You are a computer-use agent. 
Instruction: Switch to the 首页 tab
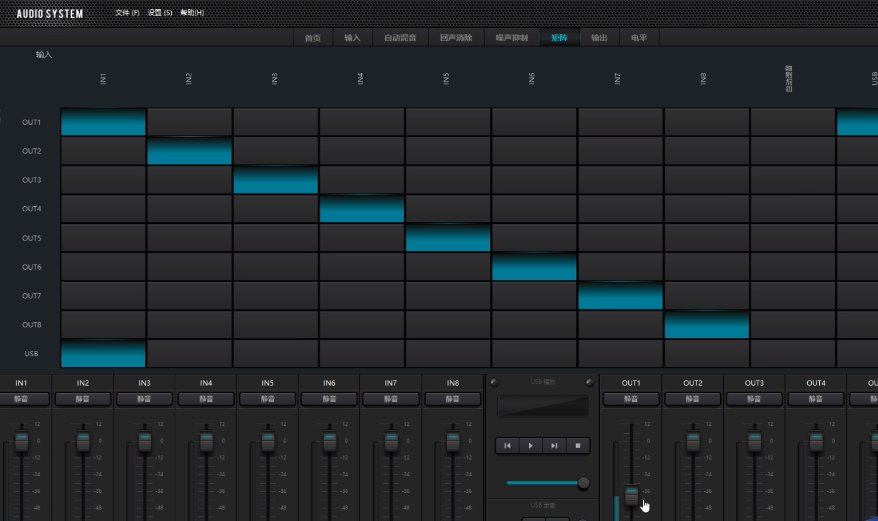(x=313, y=38)
